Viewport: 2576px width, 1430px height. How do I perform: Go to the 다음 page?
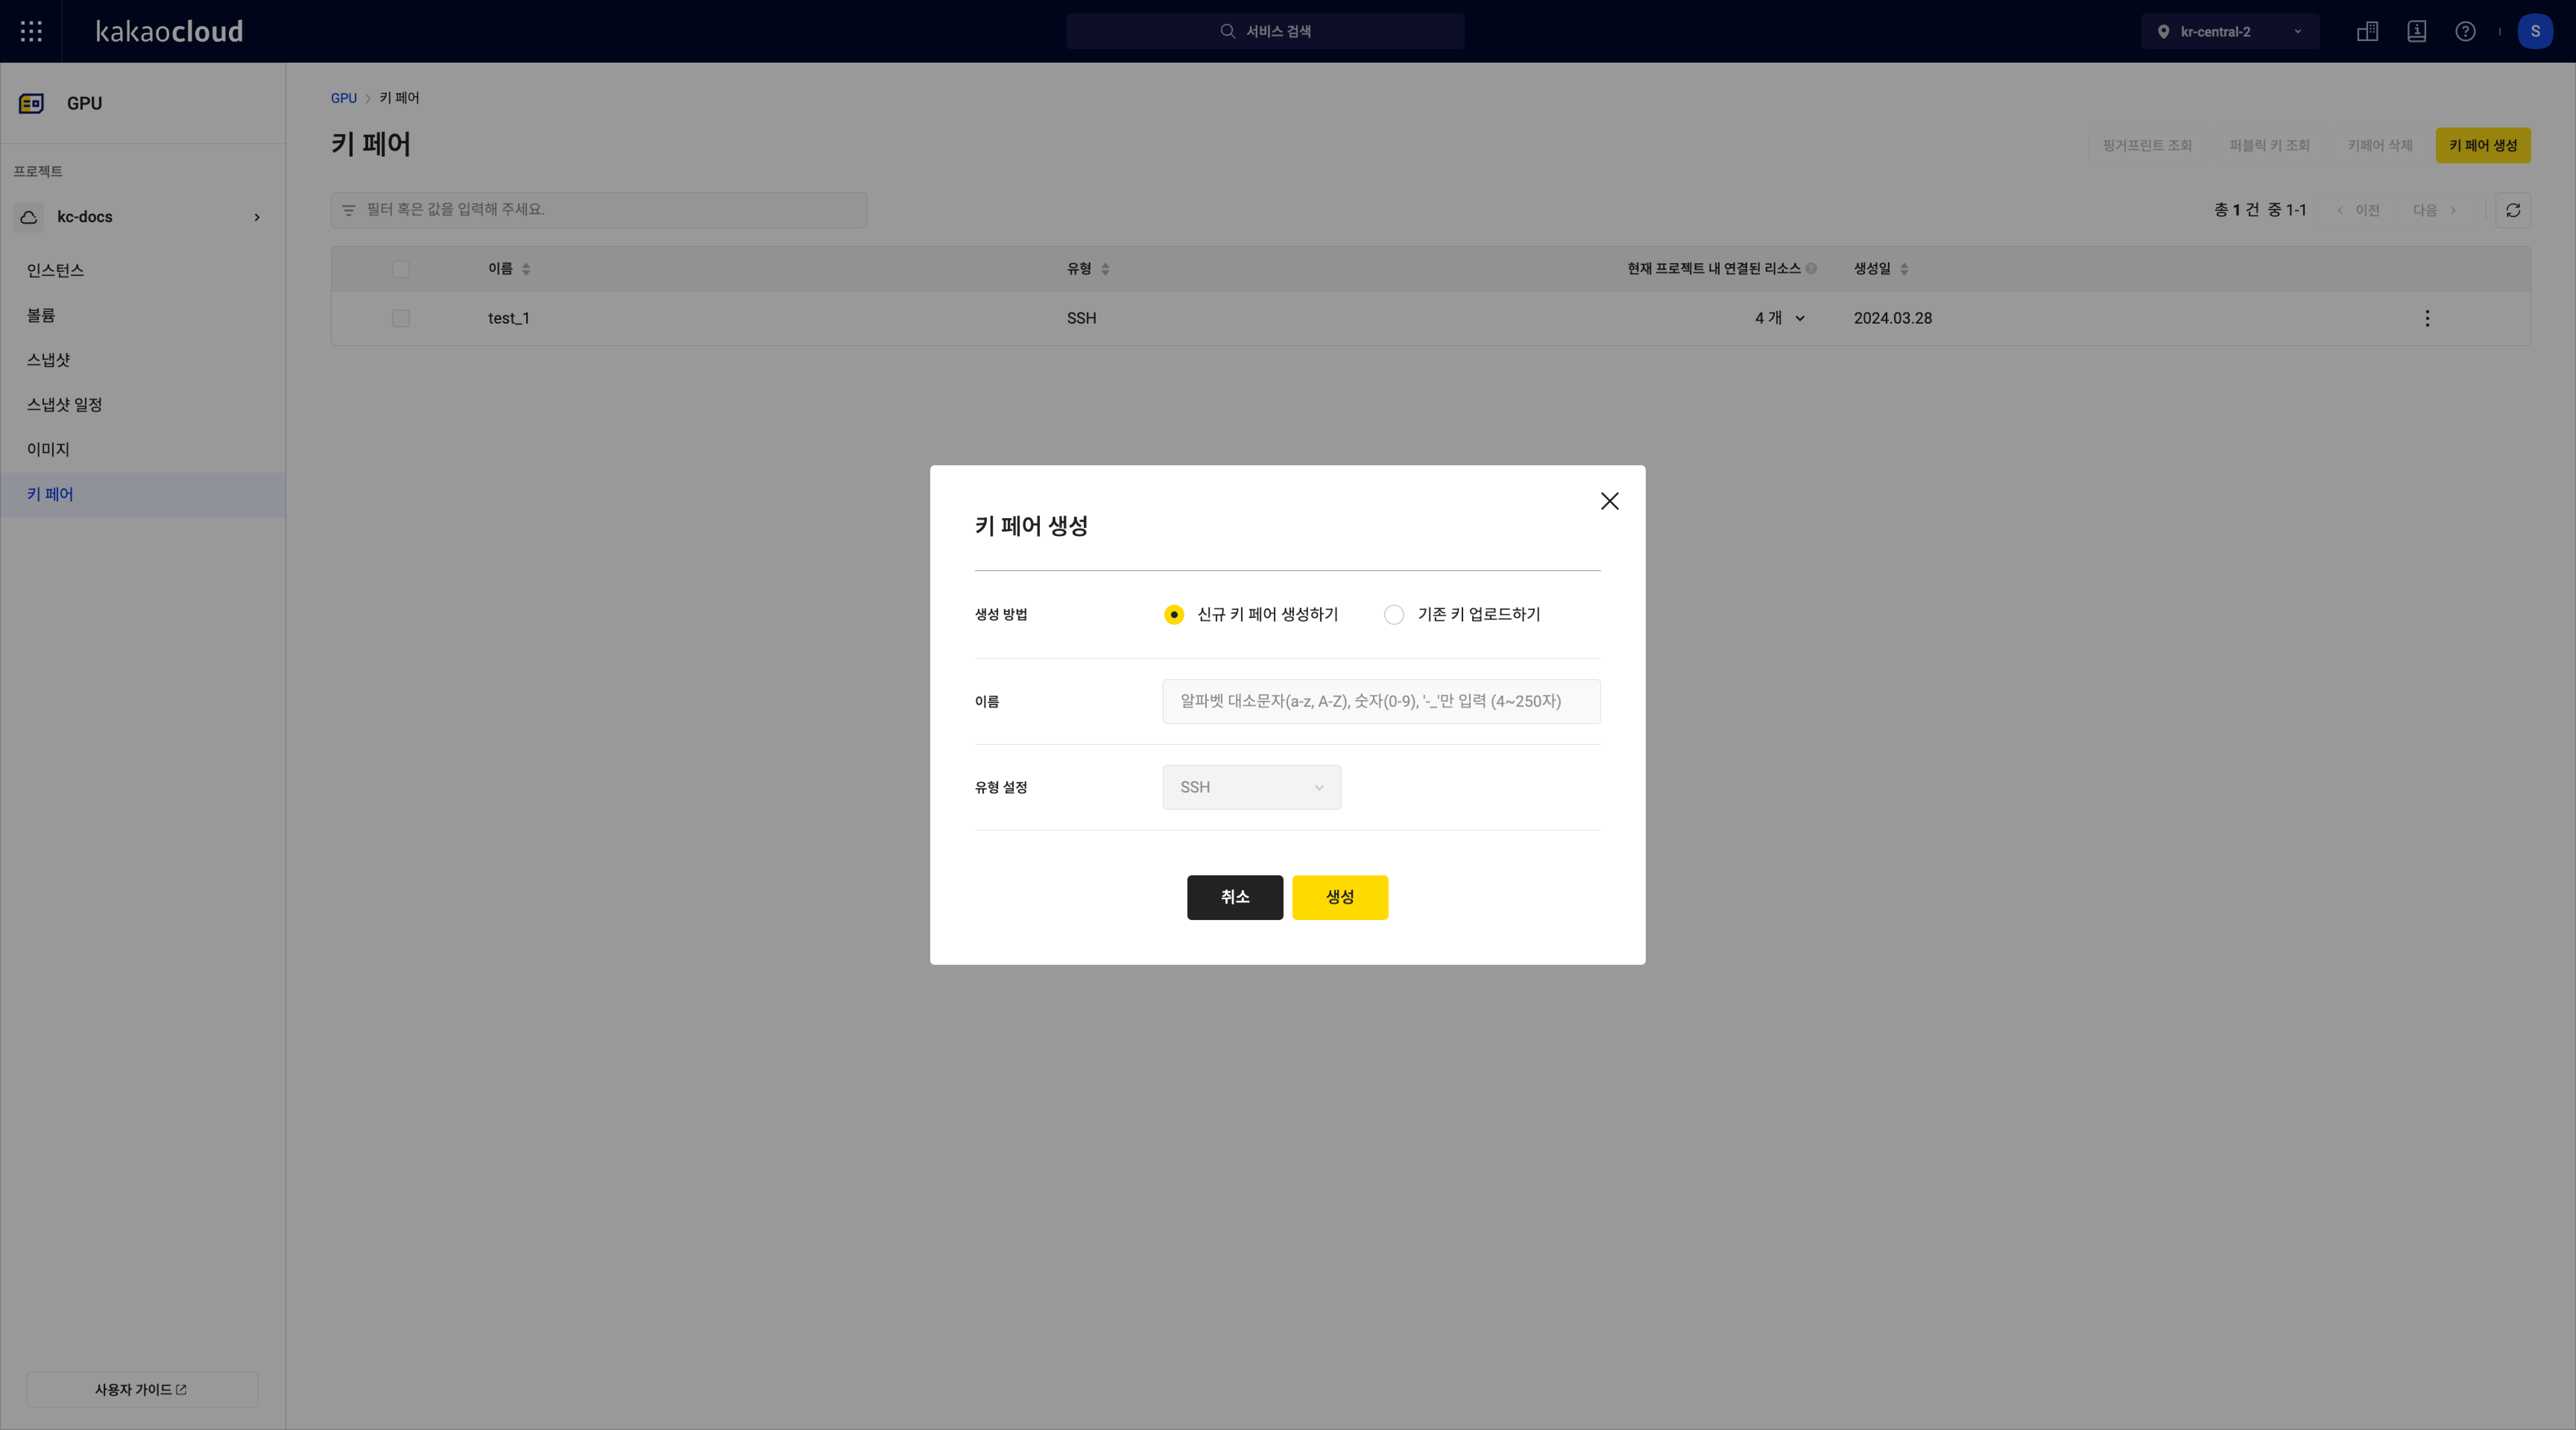[x=2435, y=210]
